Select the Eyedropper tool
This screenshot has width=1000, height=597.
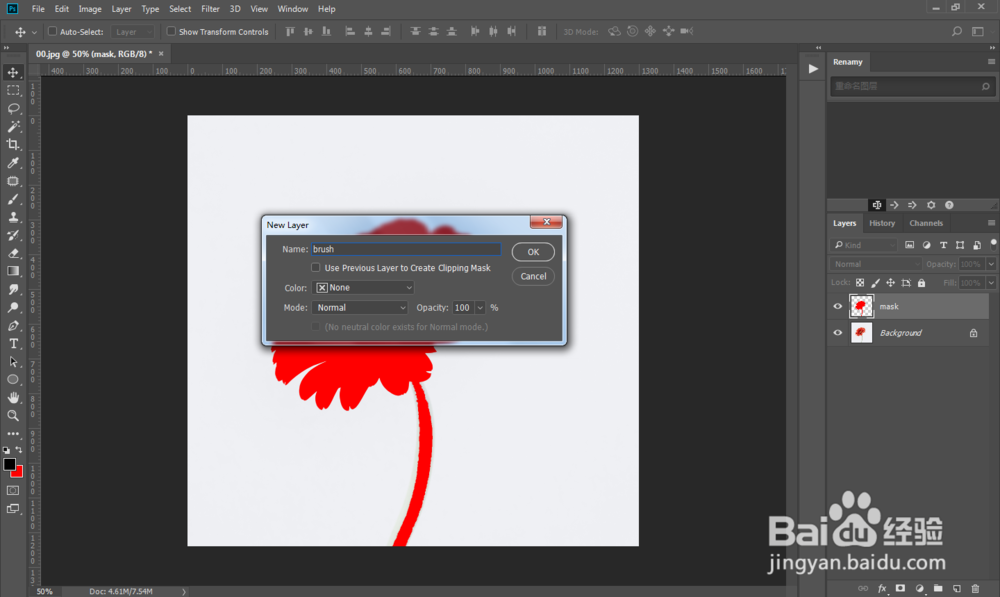(13, 163)
